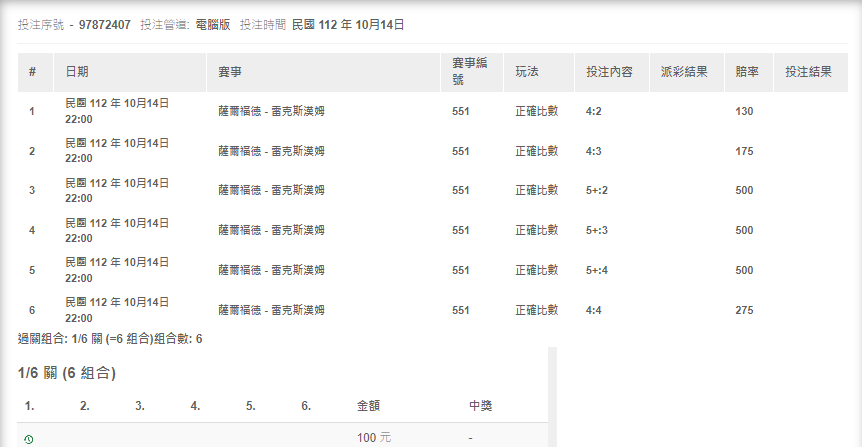Click the 過關組合 combination summary line
The width and height of the screenshot is (862, 447).
tap(110, 339)
